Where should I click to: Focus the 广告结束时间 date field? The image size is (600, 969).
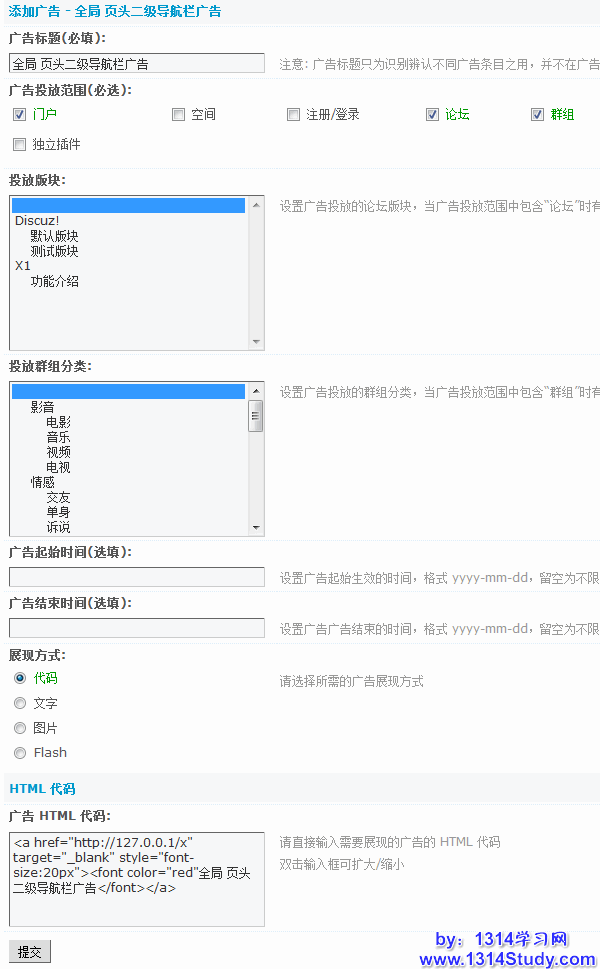(x=137, y=628)
